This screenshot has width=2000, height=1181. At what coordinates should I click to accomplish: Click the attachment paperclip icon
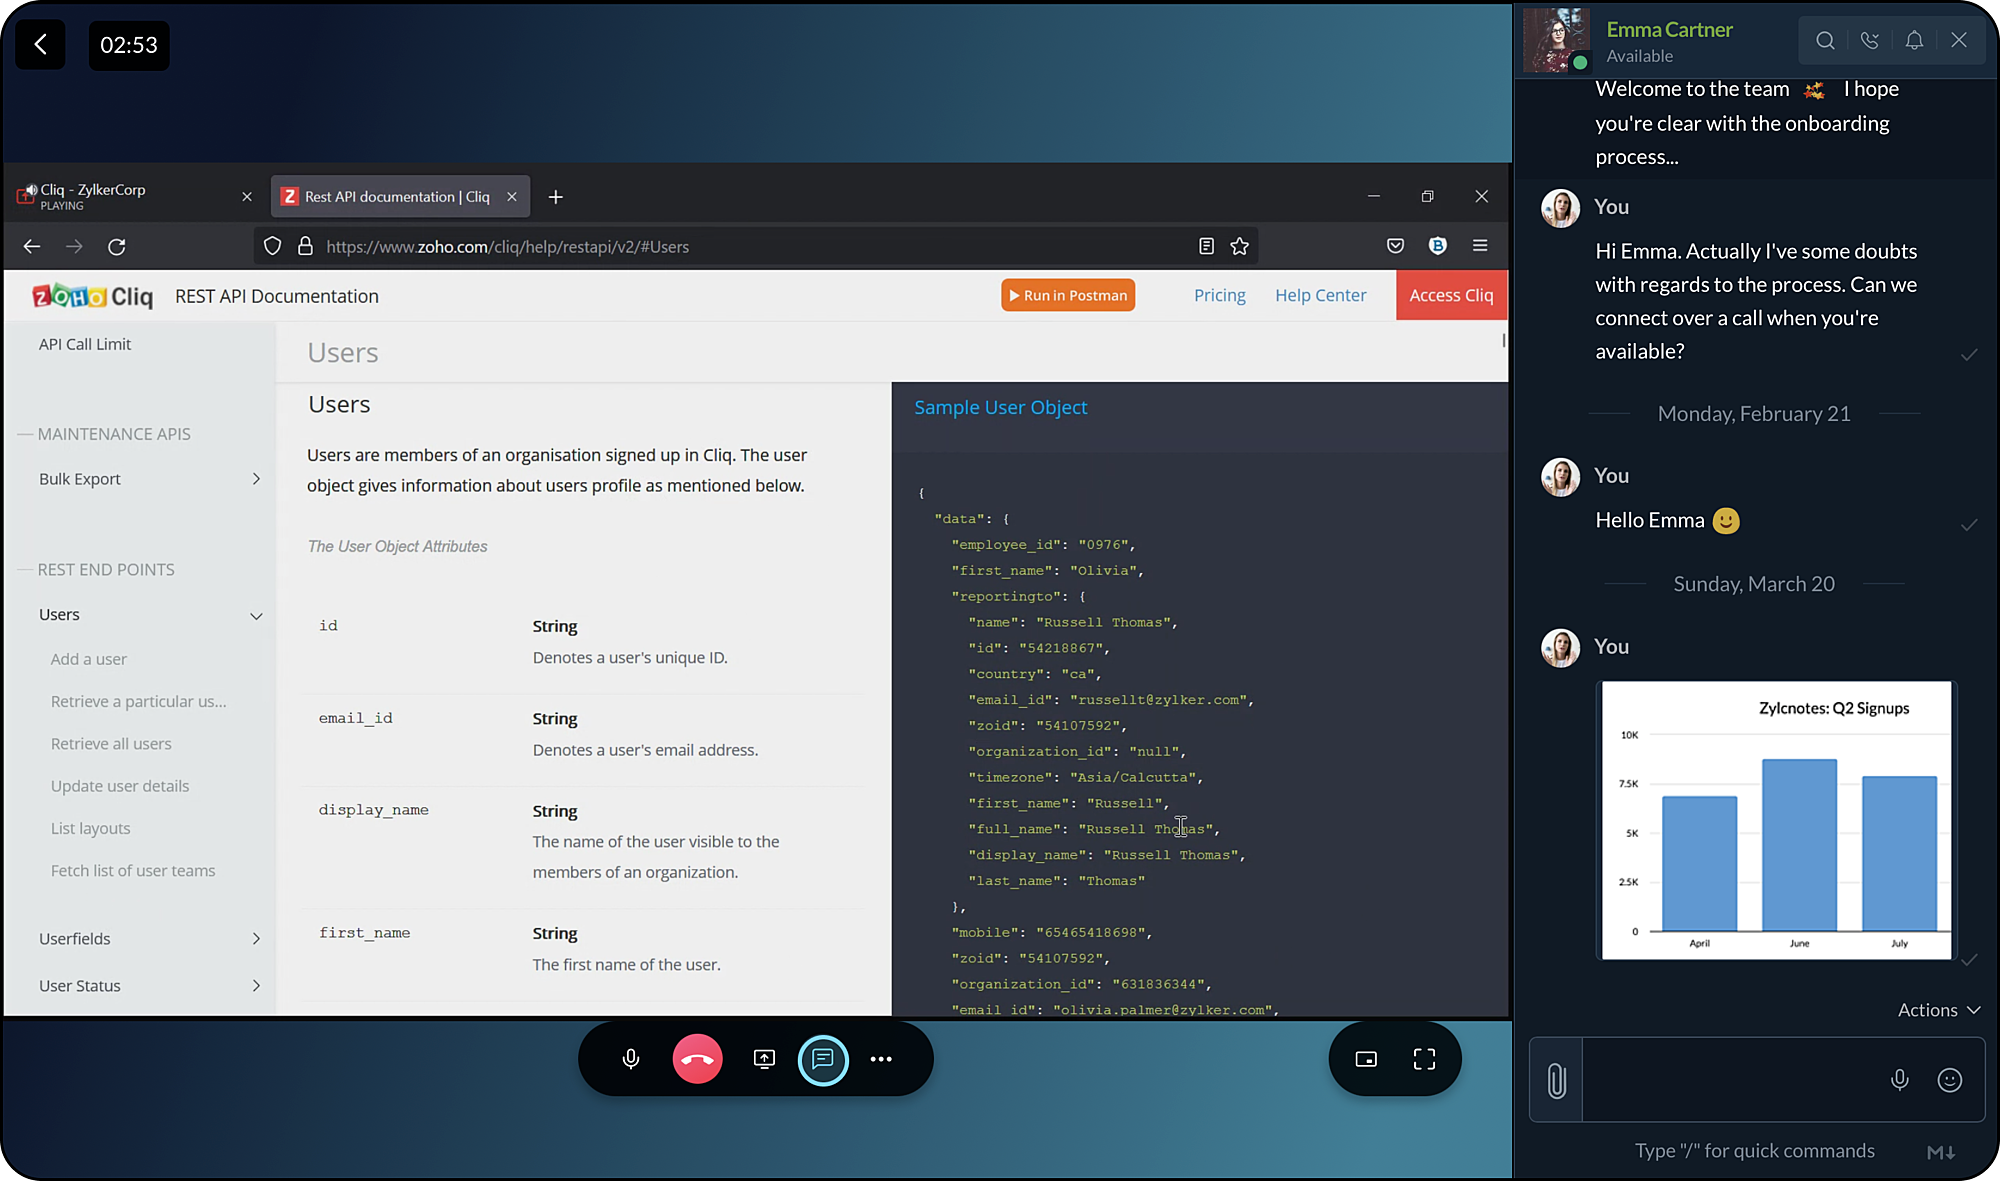[1556, 1080]
